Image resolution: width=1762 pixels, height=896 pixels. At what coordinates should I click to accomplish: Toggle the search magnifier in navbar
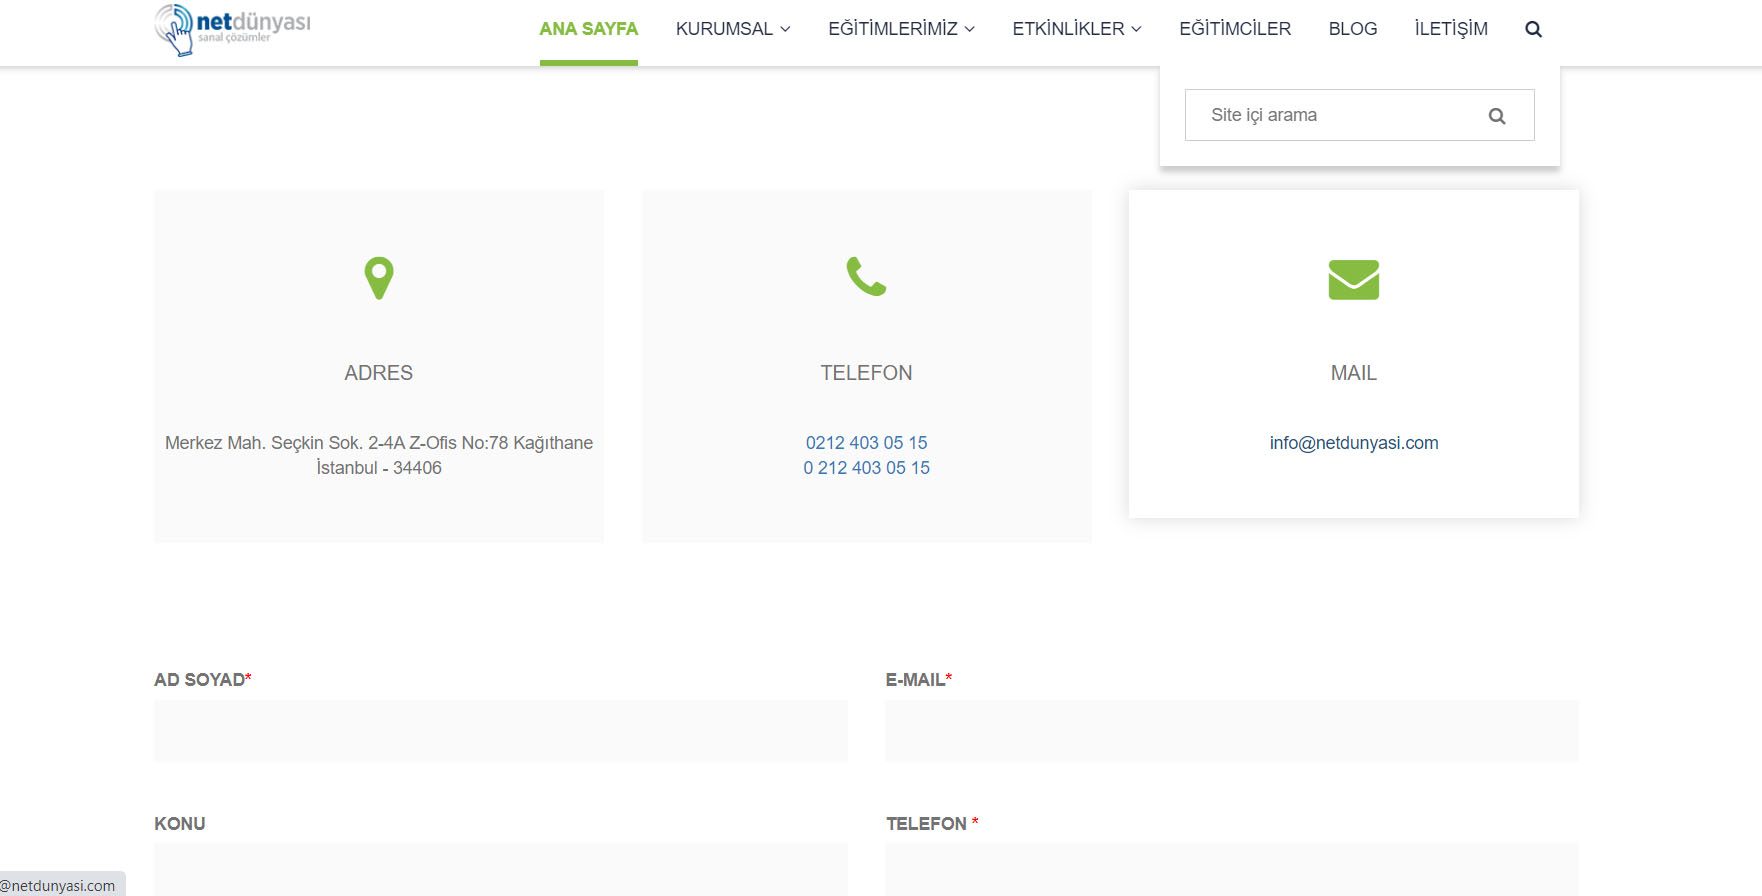click(1533, 29)
